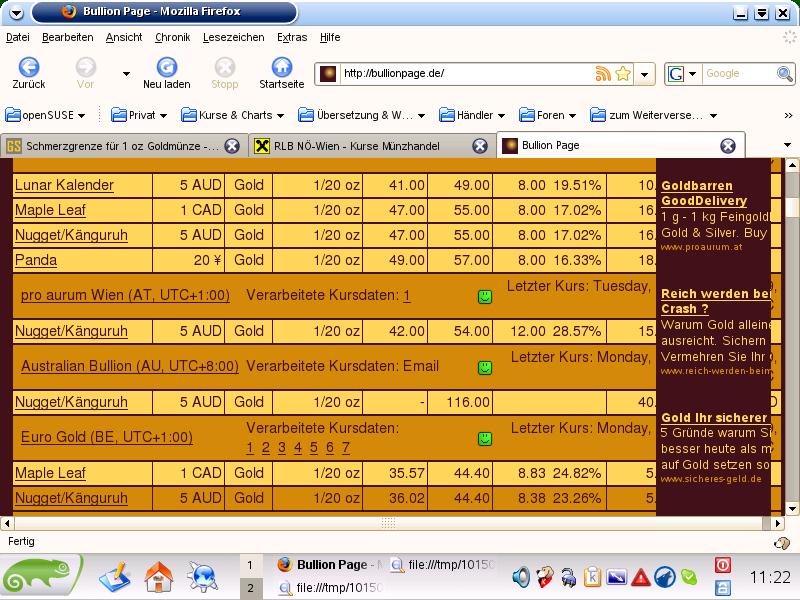800x600 pixels.
Task: Open Australian Bullion dealer link
Action: pyautogui.click(x=130, y=367)
